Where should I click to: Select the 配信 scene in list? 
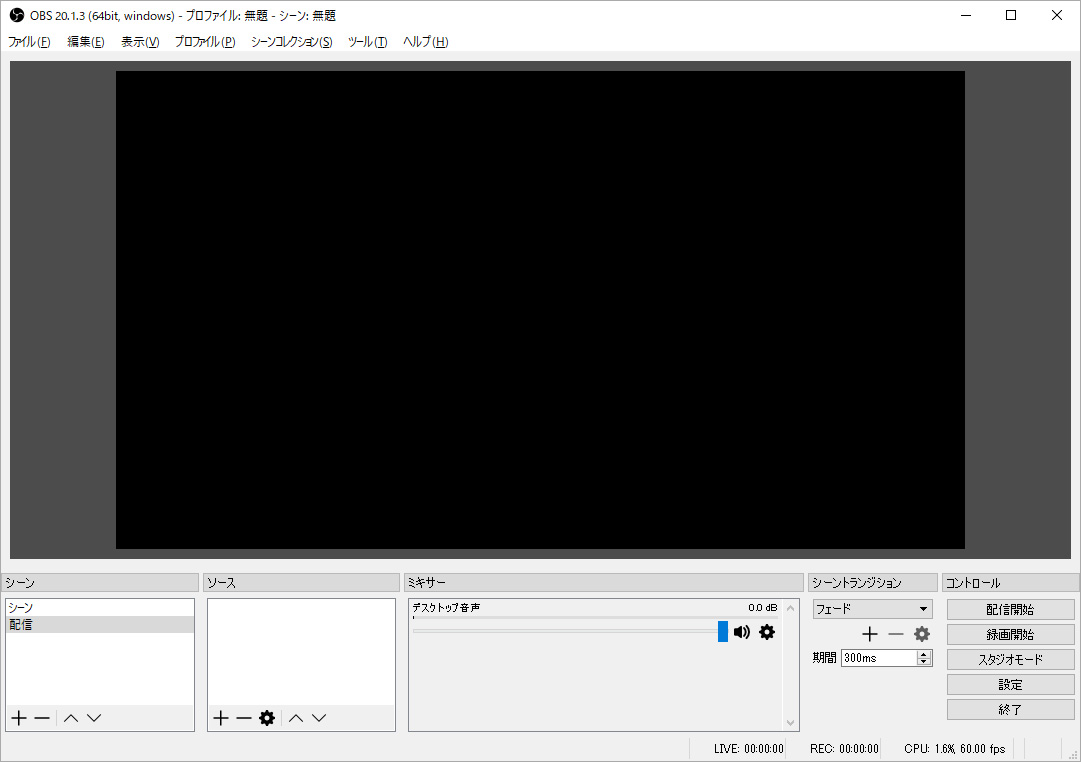[100, 624]
